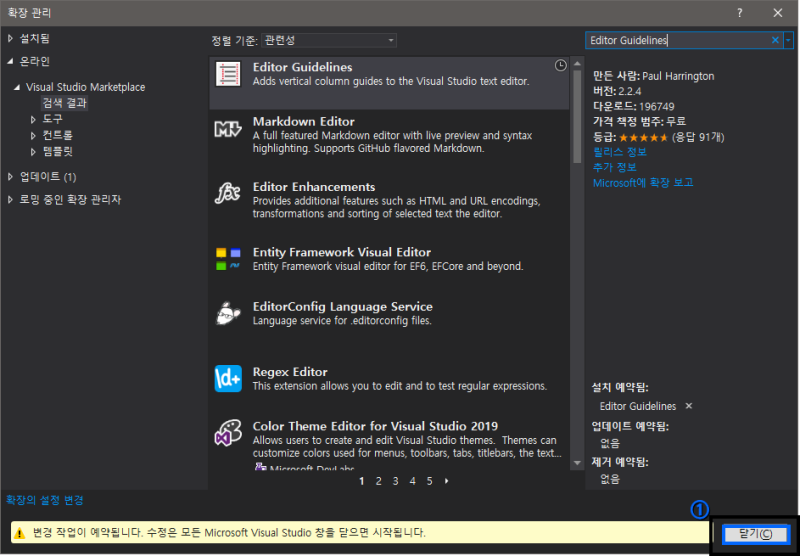Close the 확장 관리 dialog window

click(x=778, y=13)
